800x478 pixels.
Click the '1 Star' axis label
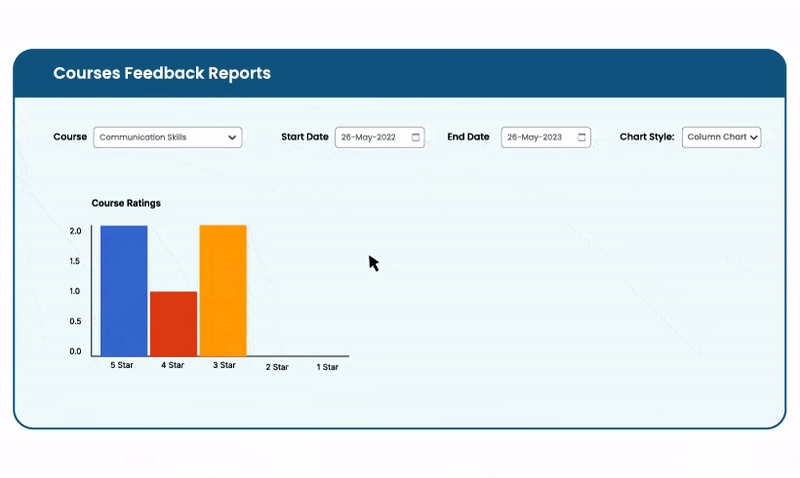[327, 367]
